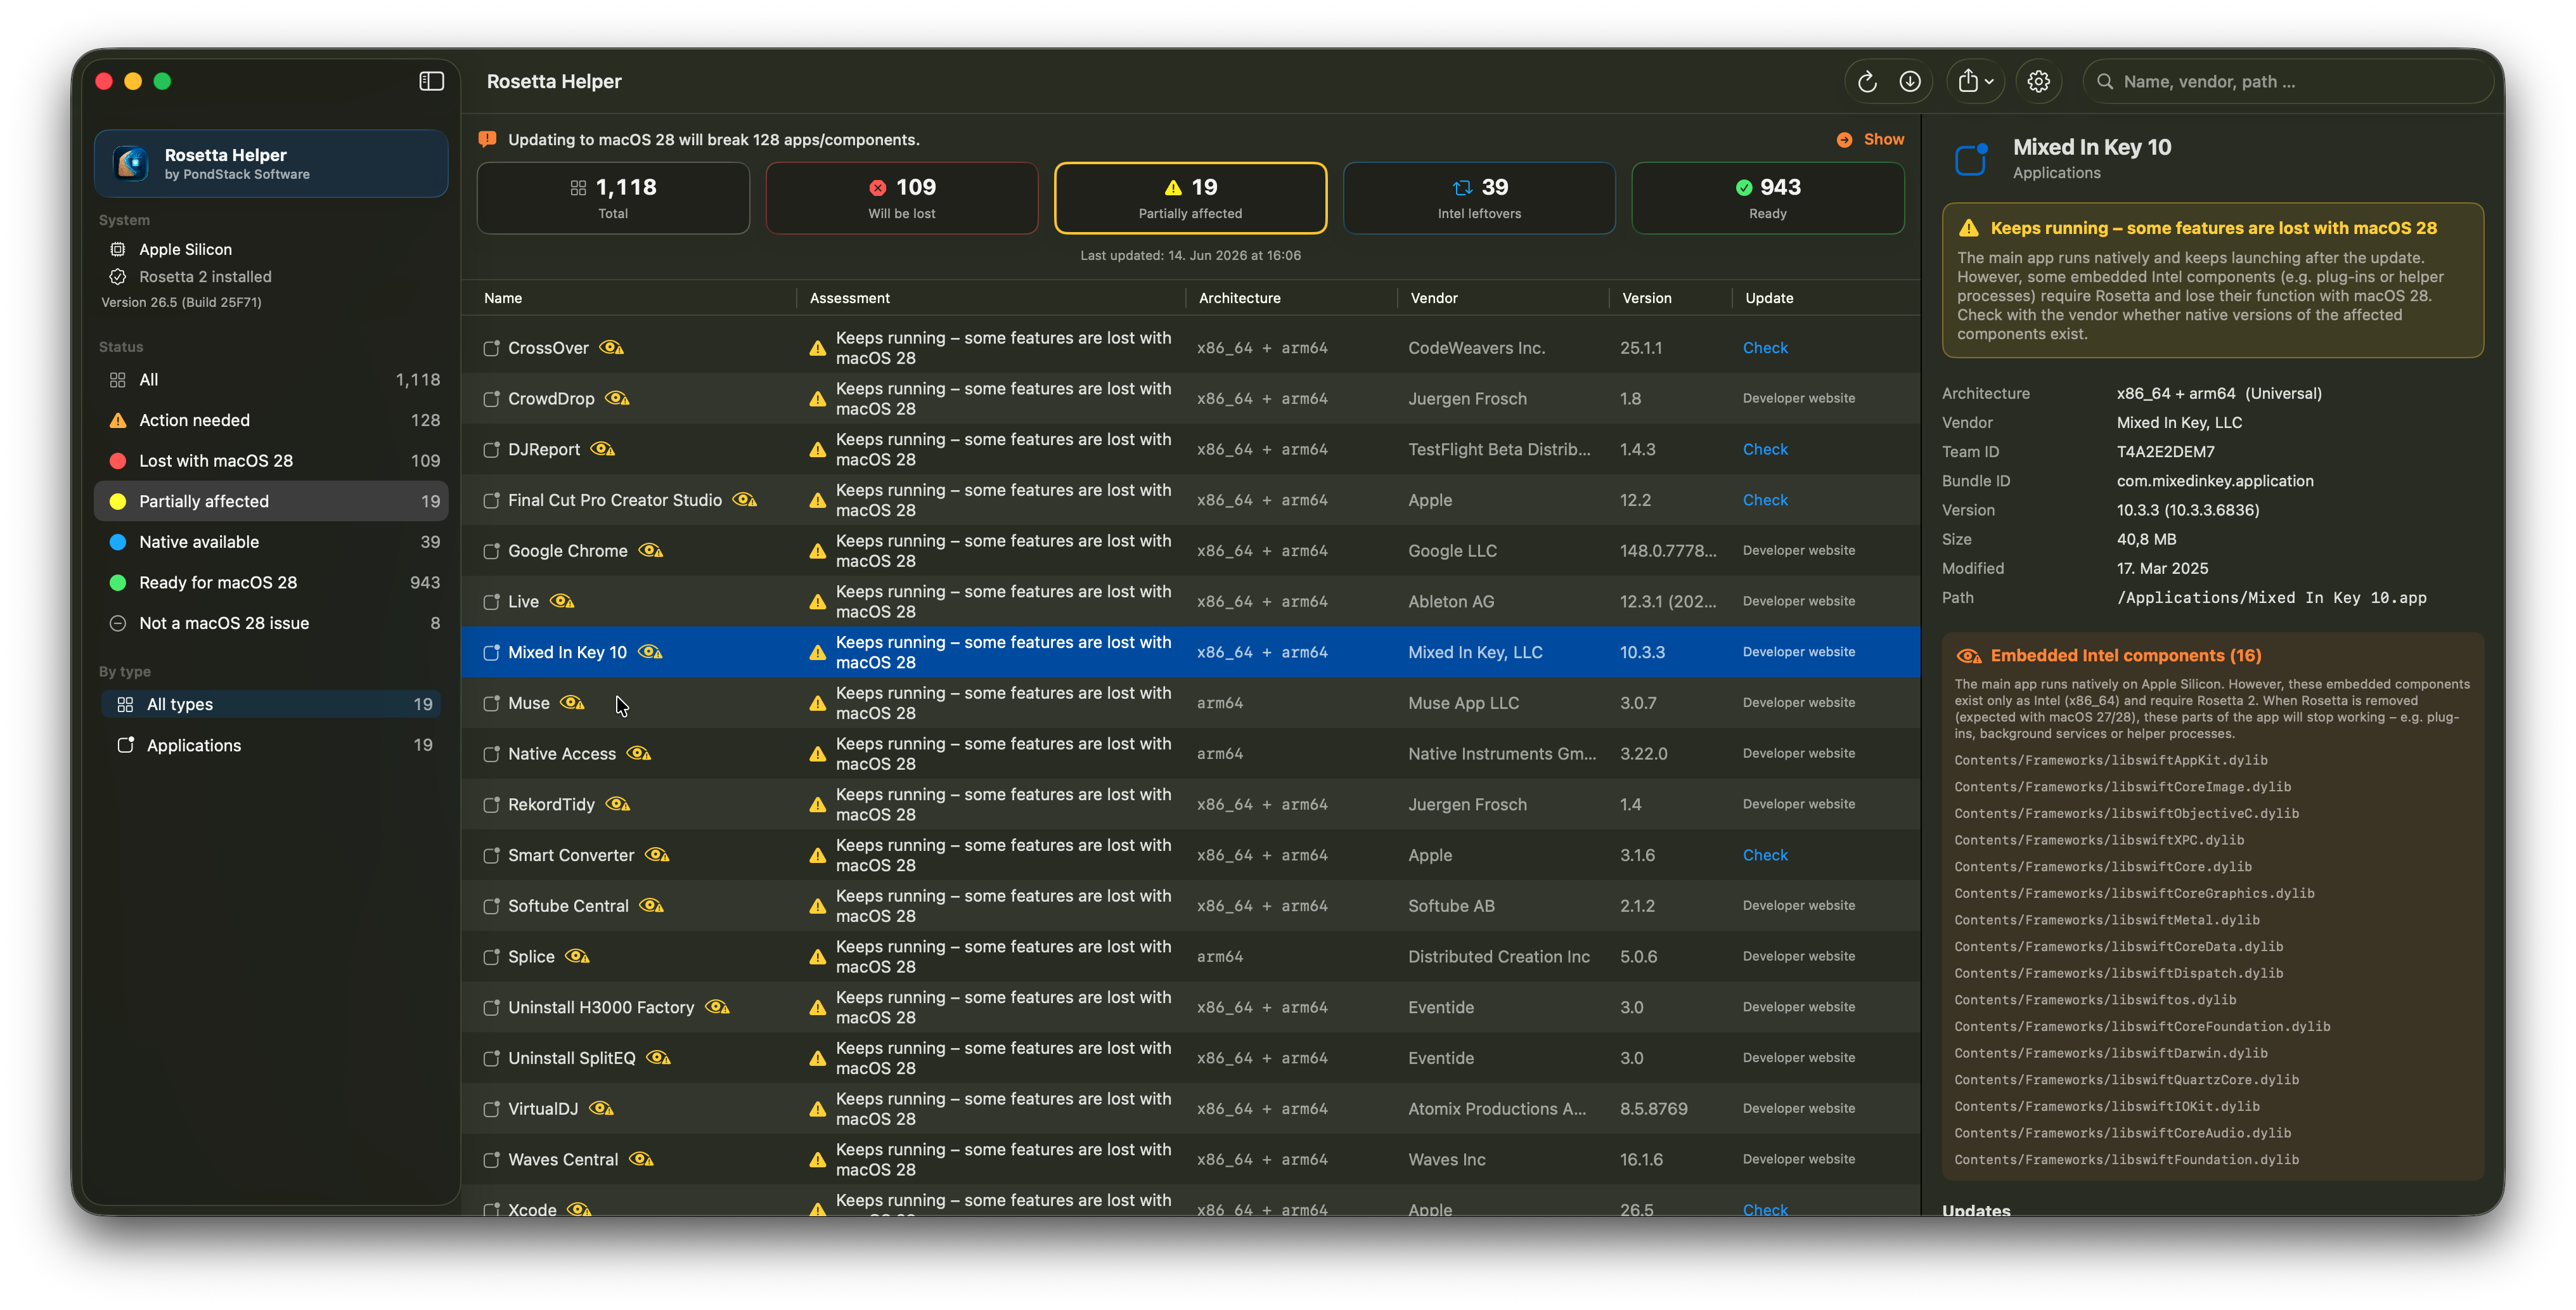Sort by Architecture column header
The width and height of the screenshot is (2576, 1310).
pos(1239,298)
